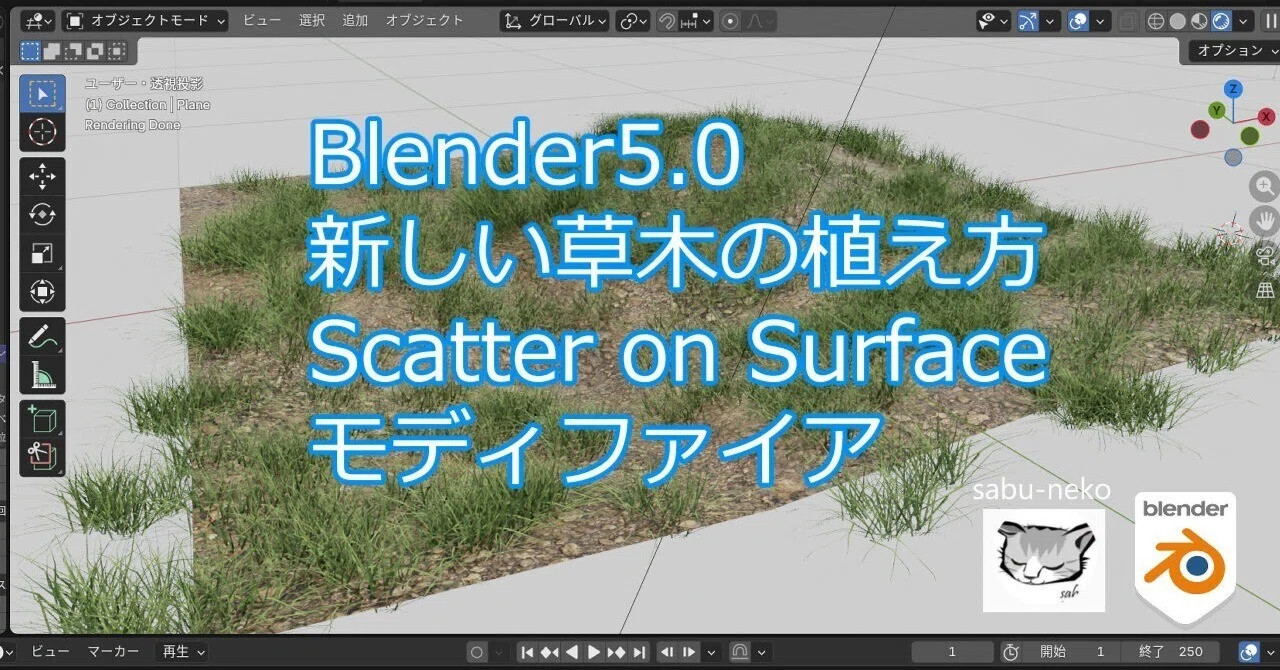The width and height of the screenshot is (1280, 670).
Task: Click the zoom magnifier in viewport navigation
Action: (x=1266, y=186)
